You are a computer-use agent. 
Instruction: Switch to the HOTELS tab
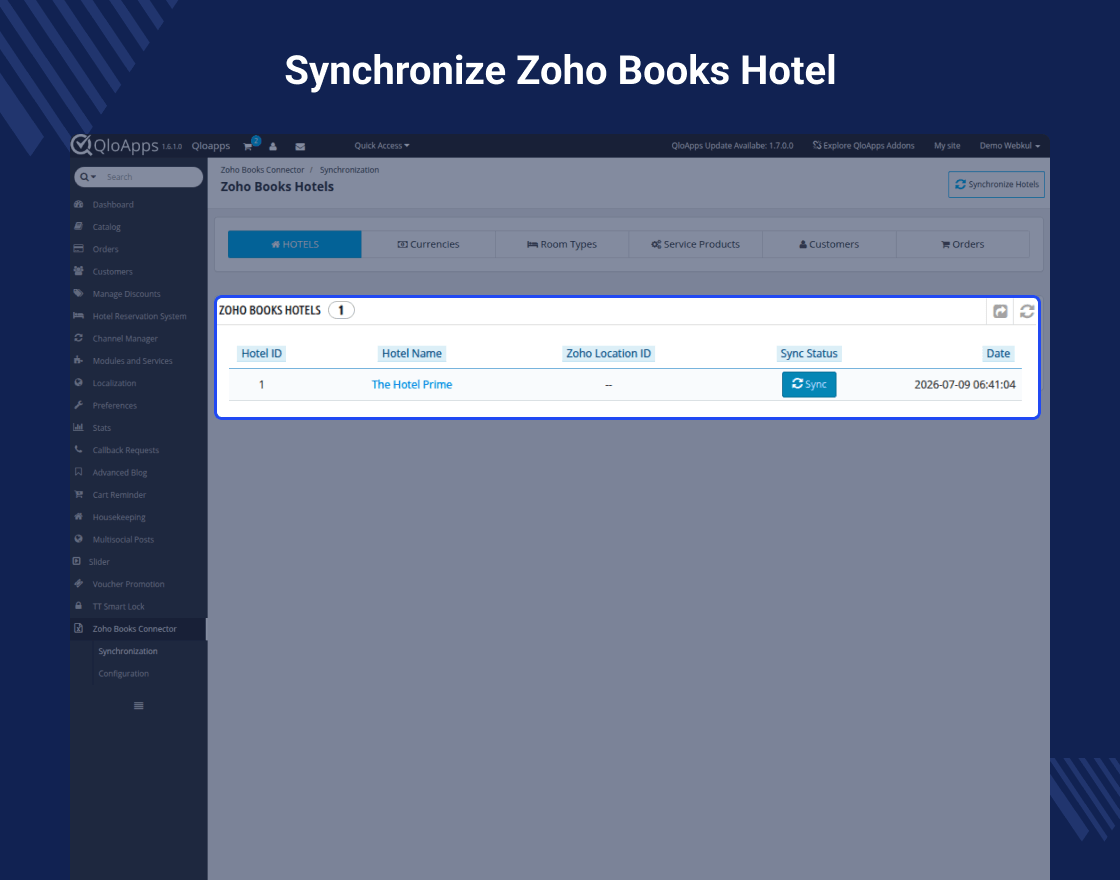click(x=295, y=244)
